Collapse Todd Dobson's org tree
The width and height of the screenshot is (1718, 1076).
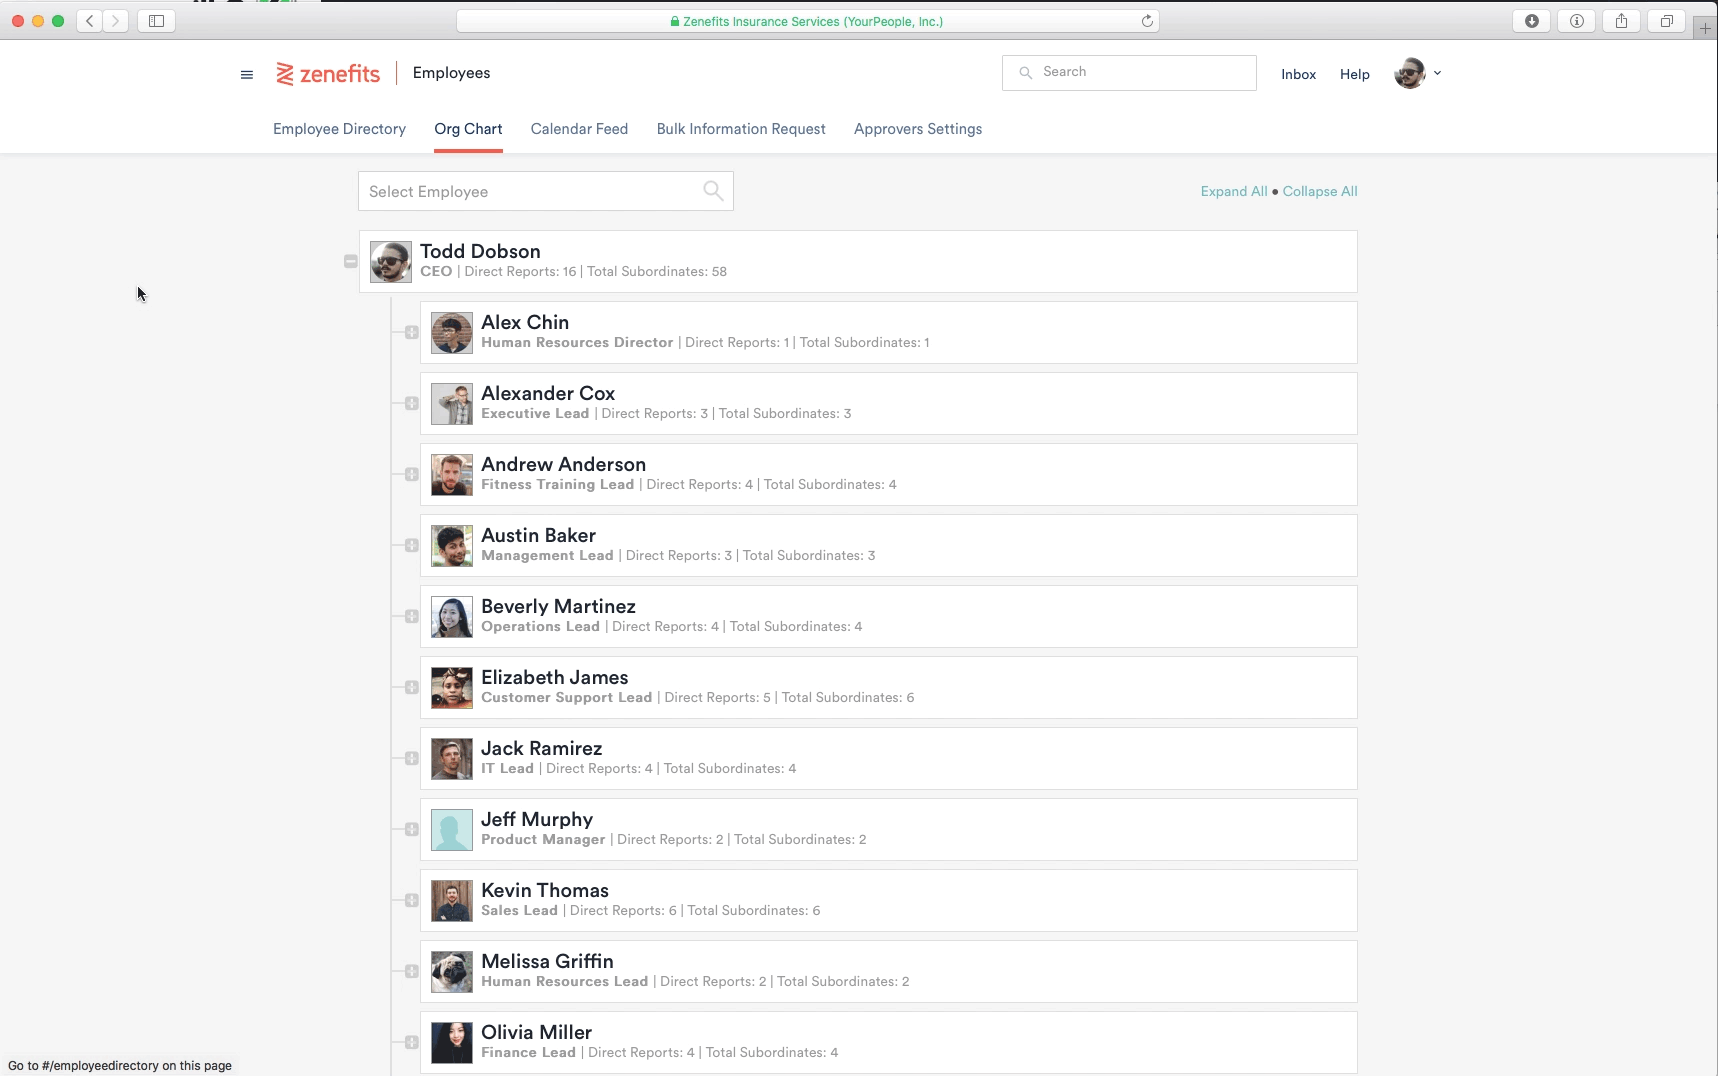point(351,261)
